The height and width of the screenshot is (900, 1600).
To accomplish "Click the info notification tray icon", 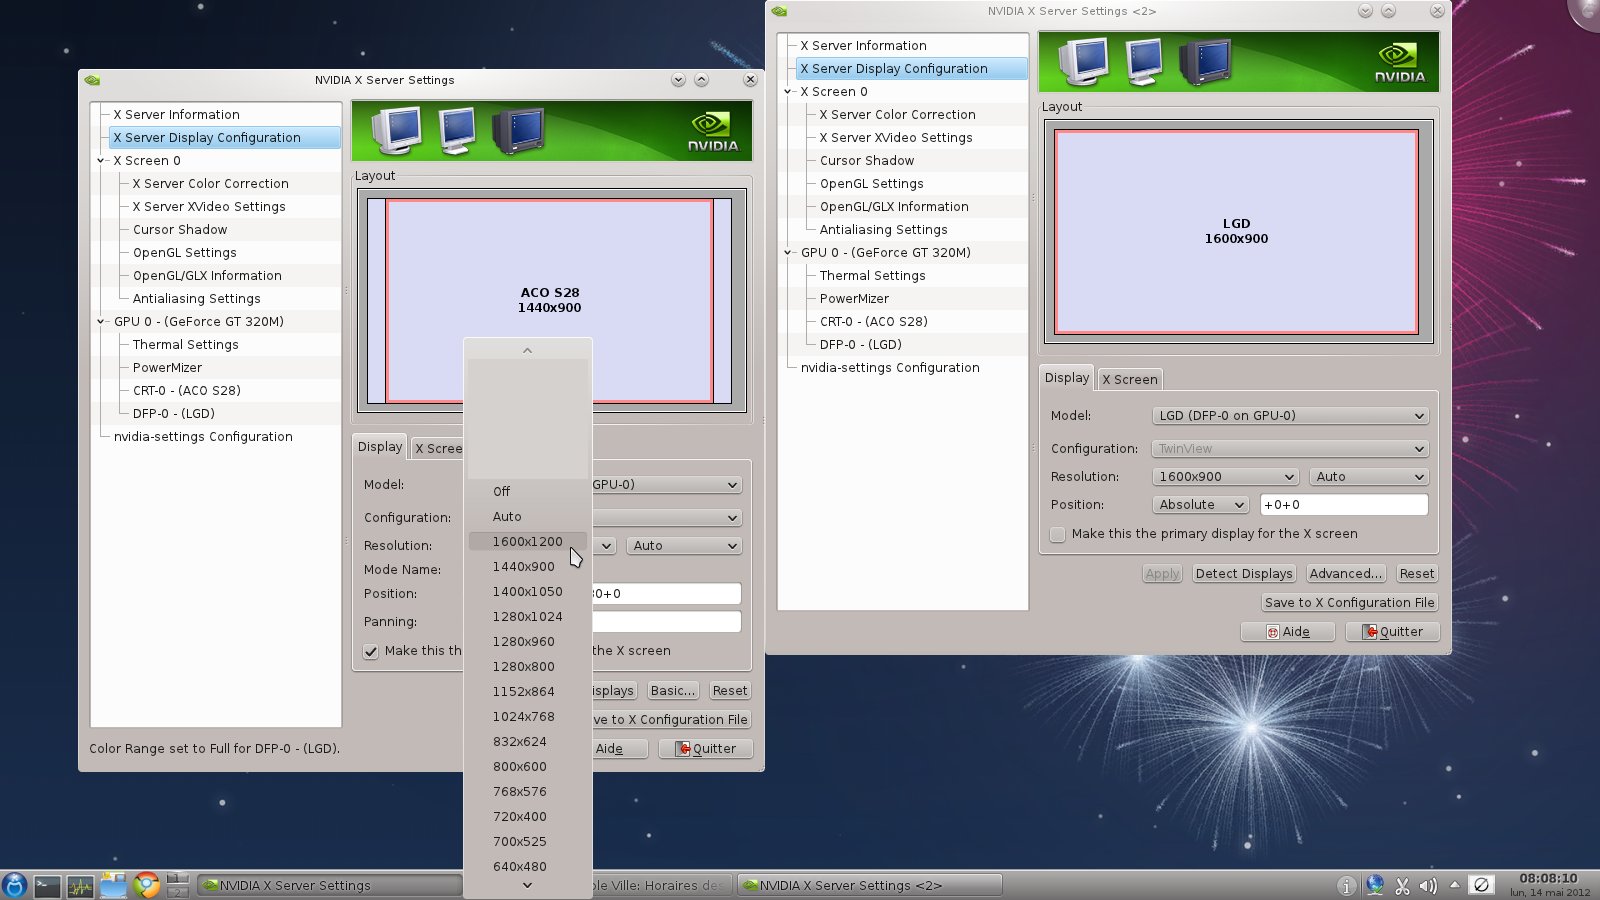I will [x=1347, y=886].
